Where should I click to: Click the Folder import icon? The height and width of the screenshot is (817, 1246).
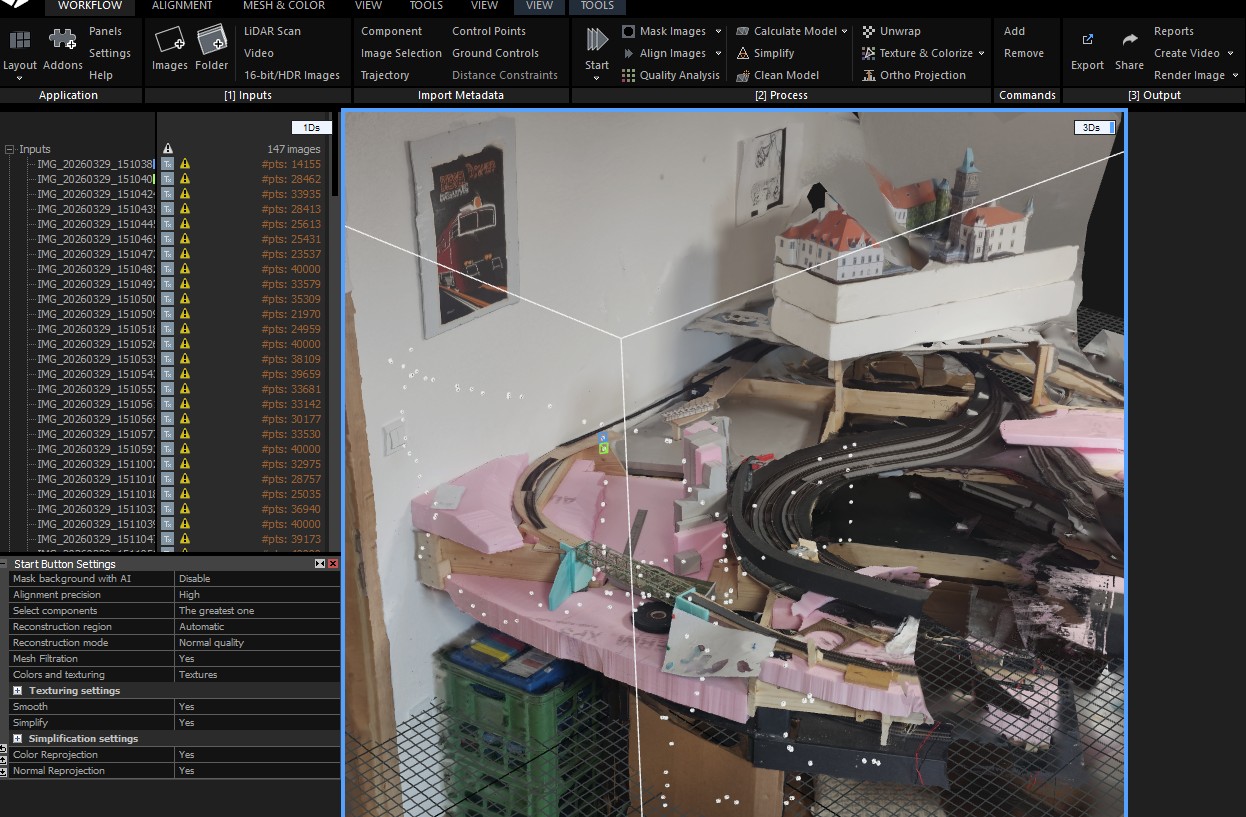tap(211, 42)
